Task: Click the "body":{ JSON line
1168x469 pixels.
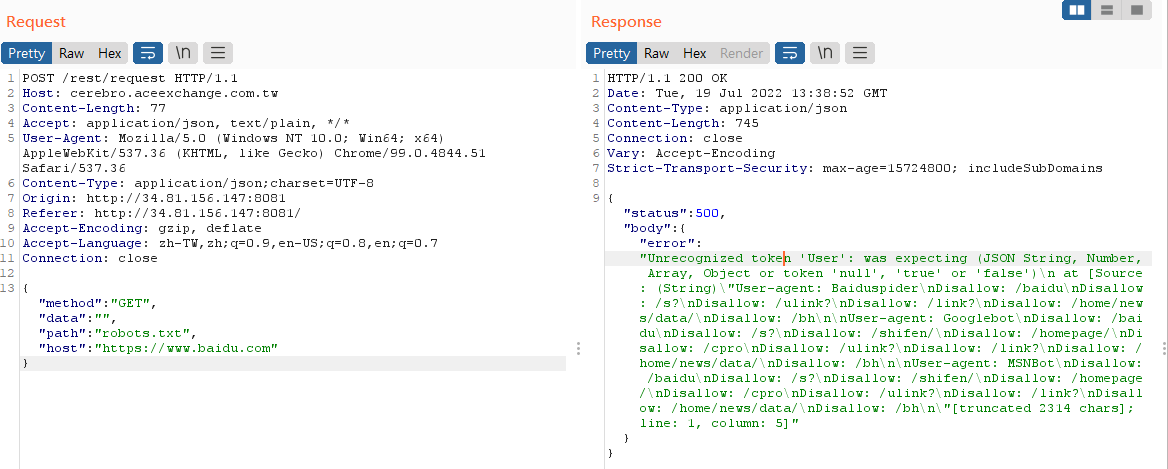Action: click(x=654, y=228)
